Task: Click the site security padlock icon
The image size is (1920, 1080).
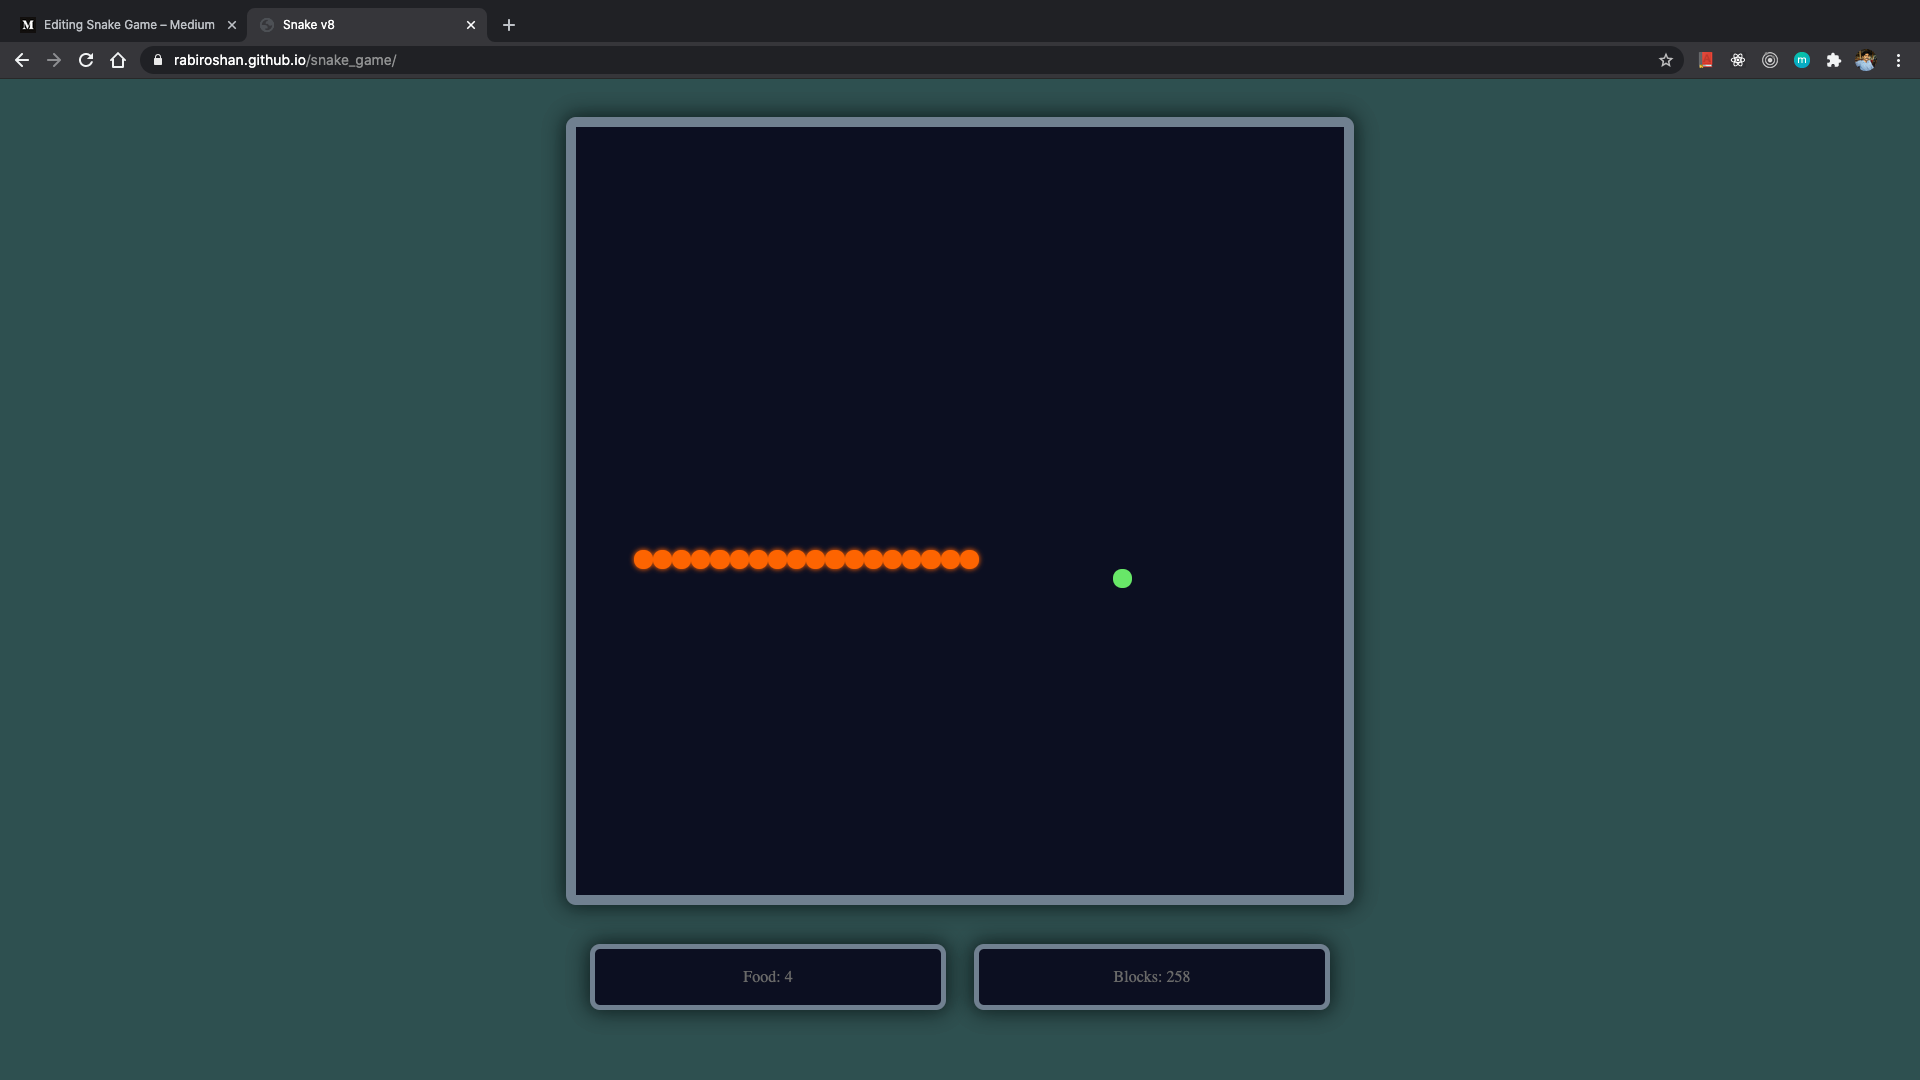Action: (157, 60)
